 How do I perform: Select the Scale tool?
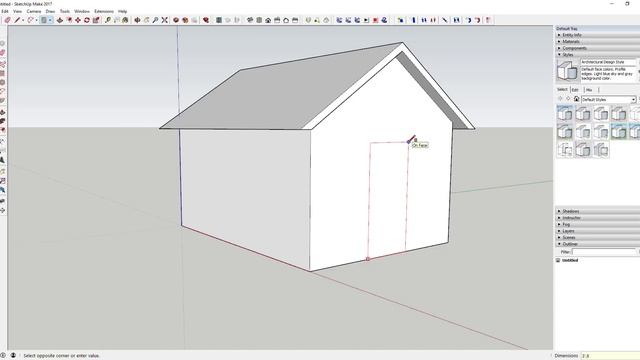click(x=96, y=20)
